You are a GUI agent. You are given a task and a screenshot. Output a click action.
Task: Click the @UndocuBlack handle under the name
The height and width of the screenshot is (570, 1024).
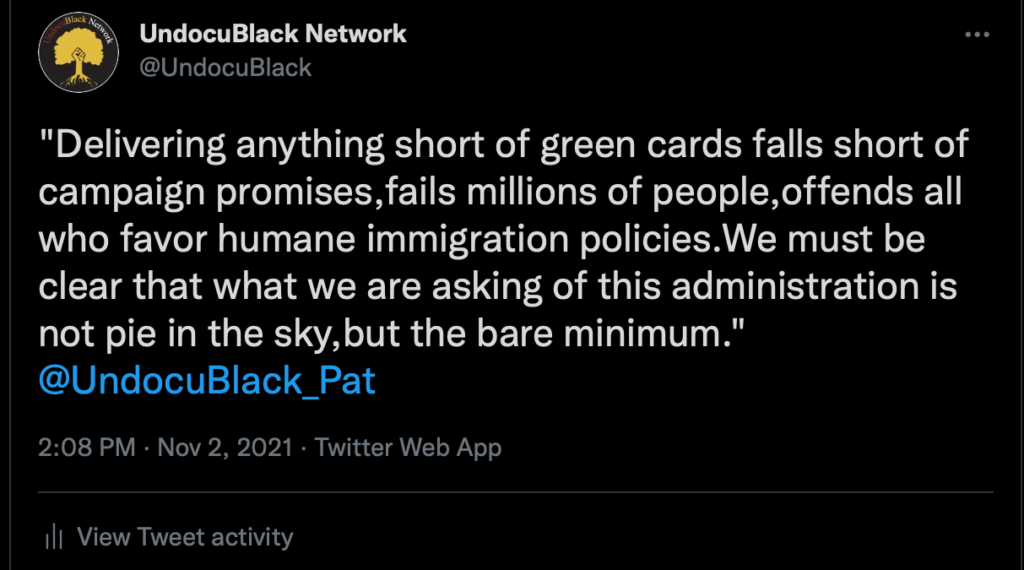point(226,67)
